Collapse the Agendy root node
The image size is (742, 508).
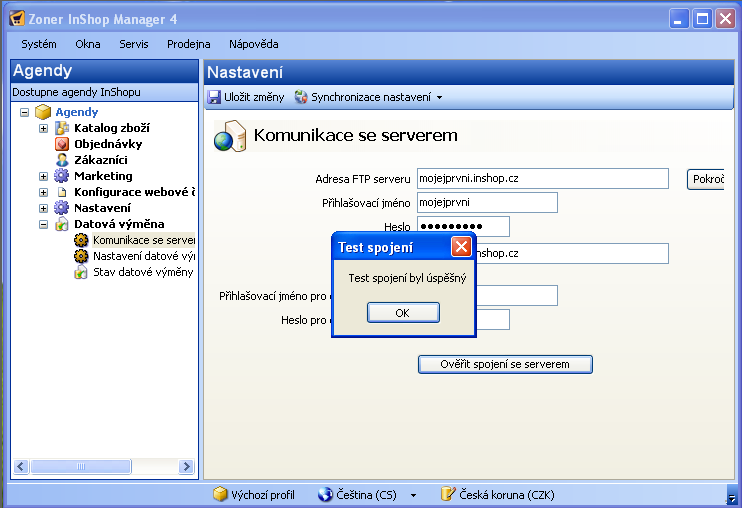coord(25,113)
